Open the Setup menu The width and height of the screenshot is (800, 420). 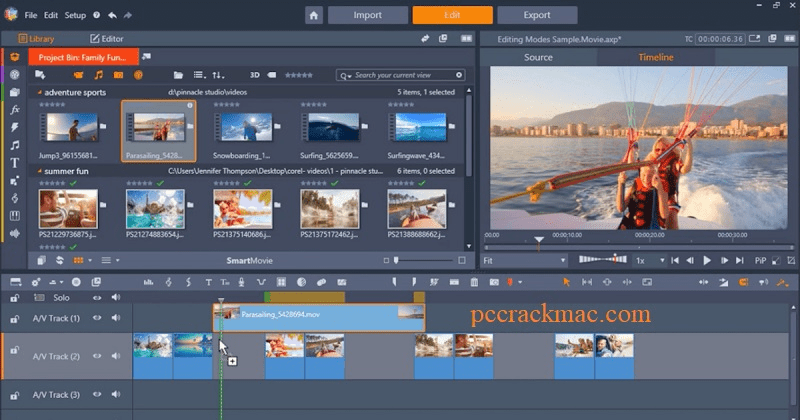click(75, 16)
